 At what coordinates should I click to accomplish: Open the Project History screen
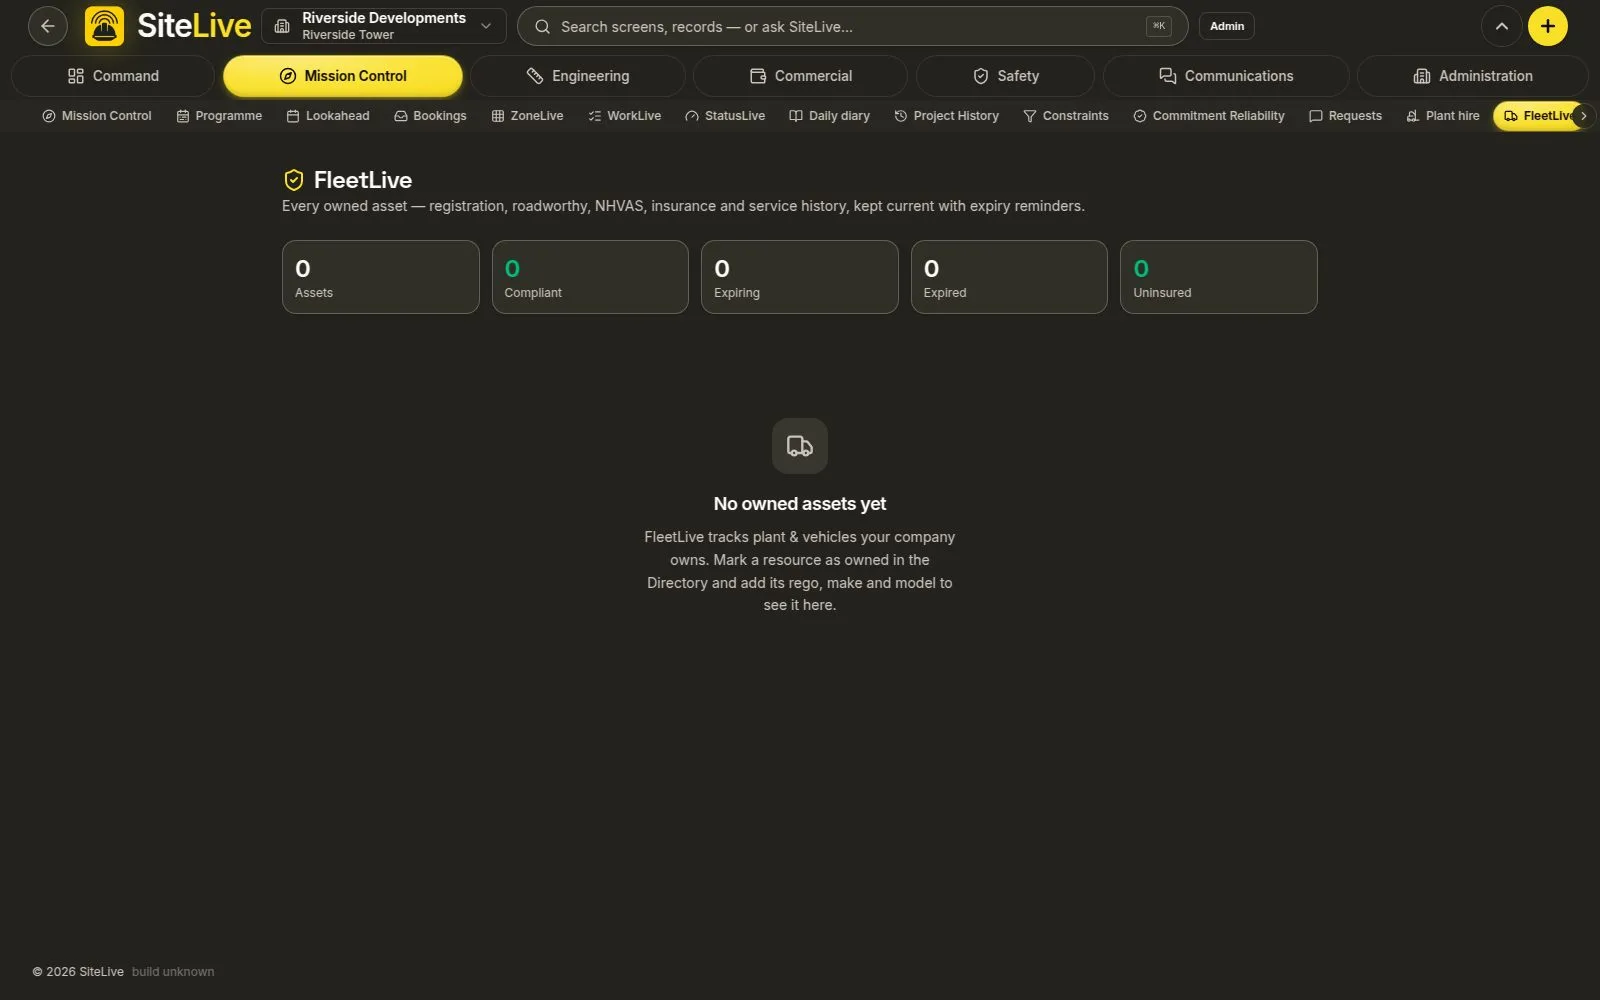946,116
